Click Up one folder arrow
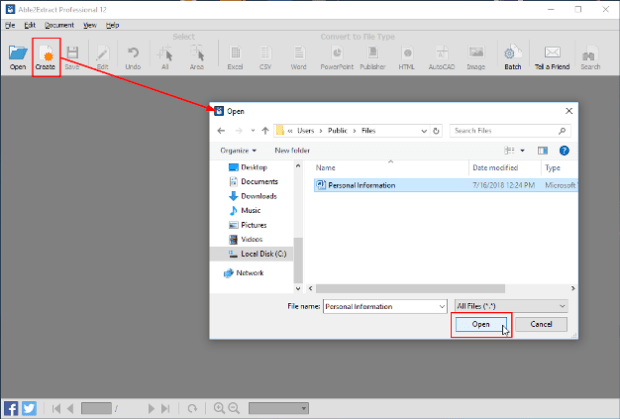The image size is (620, 419). click(265, 131)
